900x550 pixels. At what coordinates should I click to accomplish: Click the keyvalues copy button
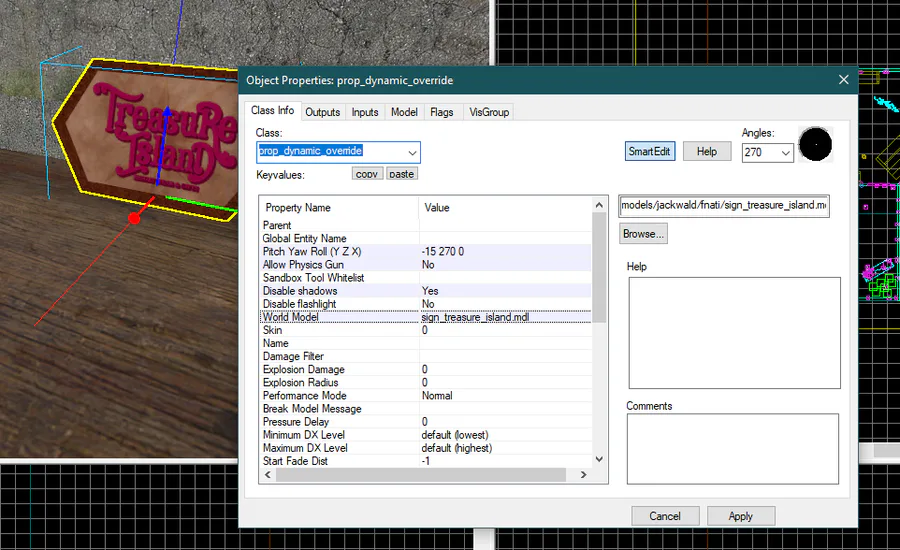(x=367, y=174)
